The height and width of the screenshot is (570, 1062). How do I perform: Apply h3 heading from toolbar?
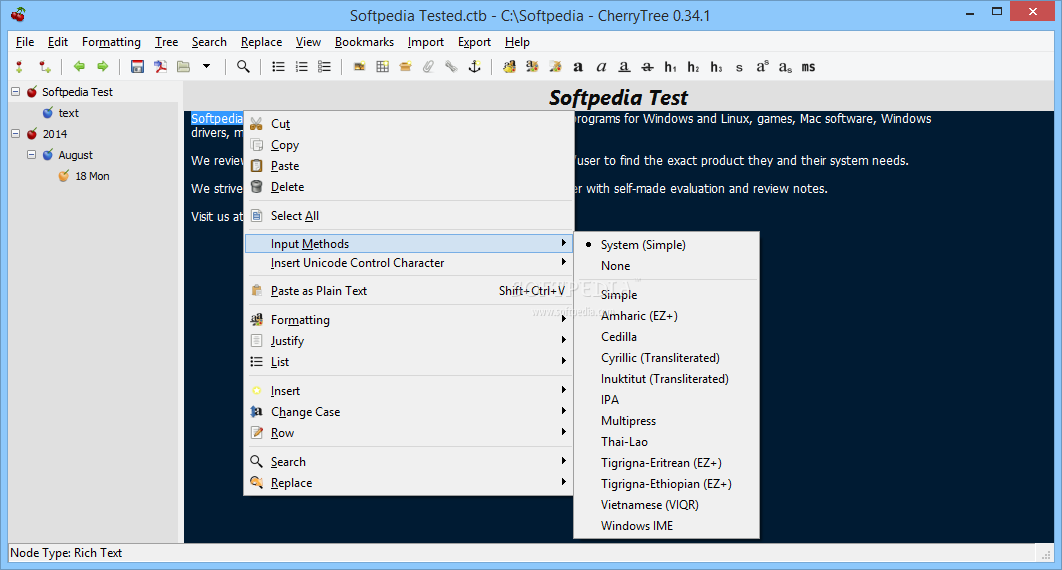716,66
